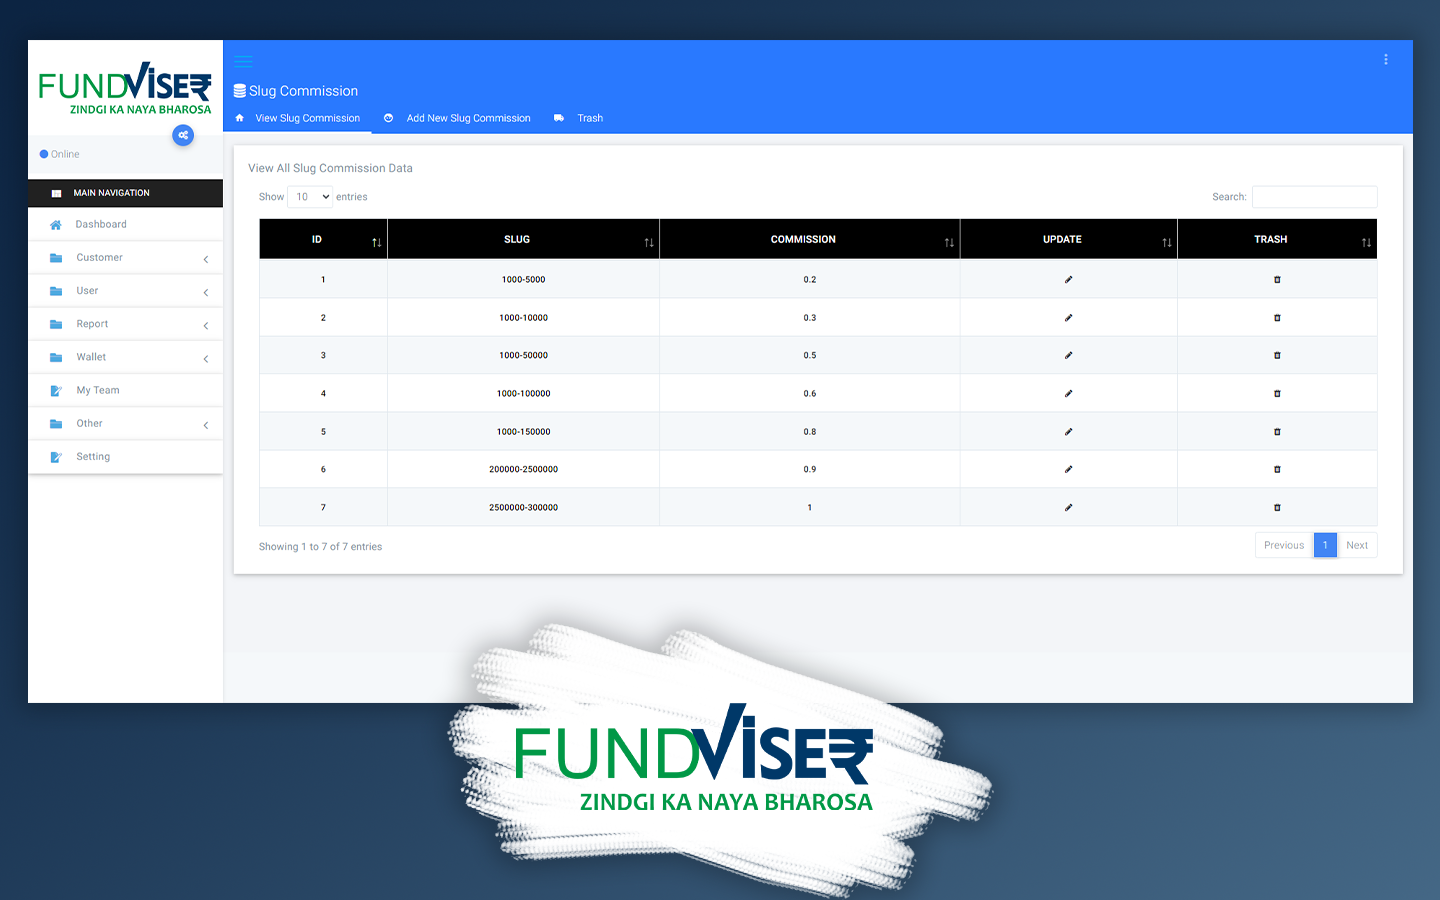Trash the 1000-5000 slug row
This screenshot has width=1440, height=900.
pos(1277,280)
